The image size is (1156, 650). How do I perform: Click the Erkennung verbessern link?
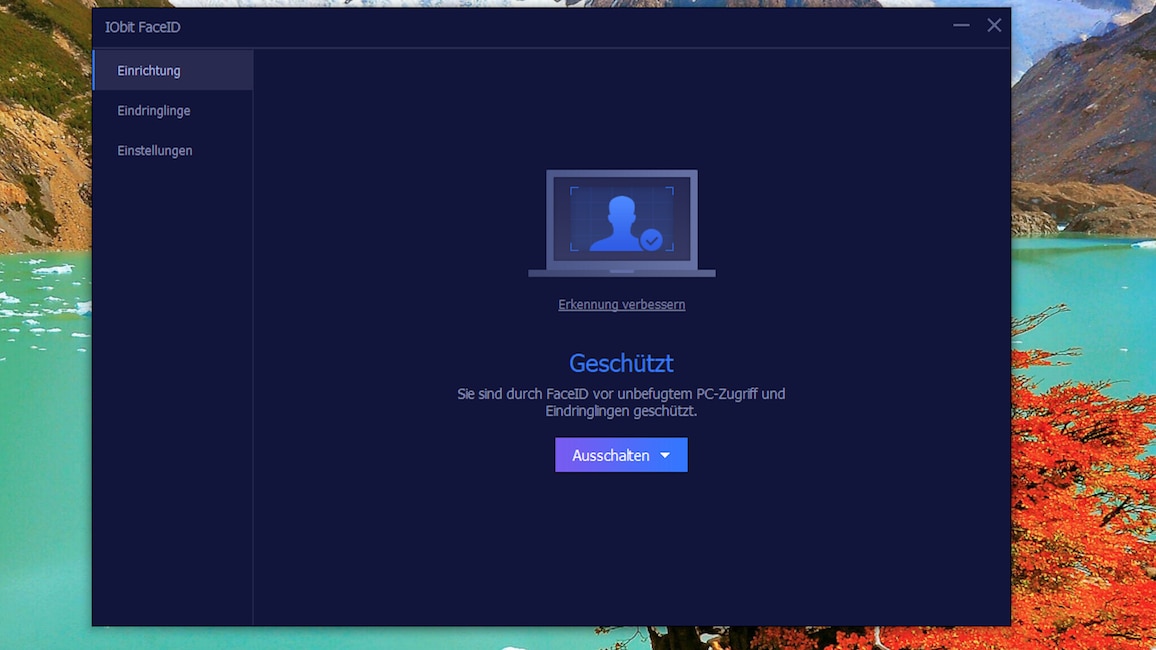[621, 304]
